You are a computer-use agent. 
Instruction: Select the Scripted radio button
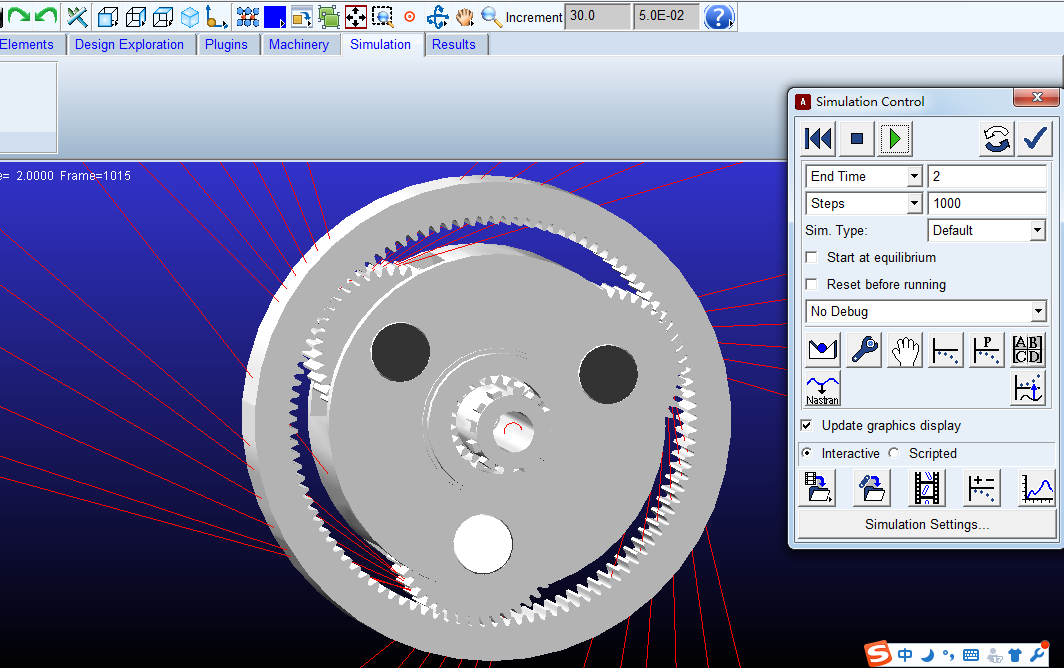(894, 454)
